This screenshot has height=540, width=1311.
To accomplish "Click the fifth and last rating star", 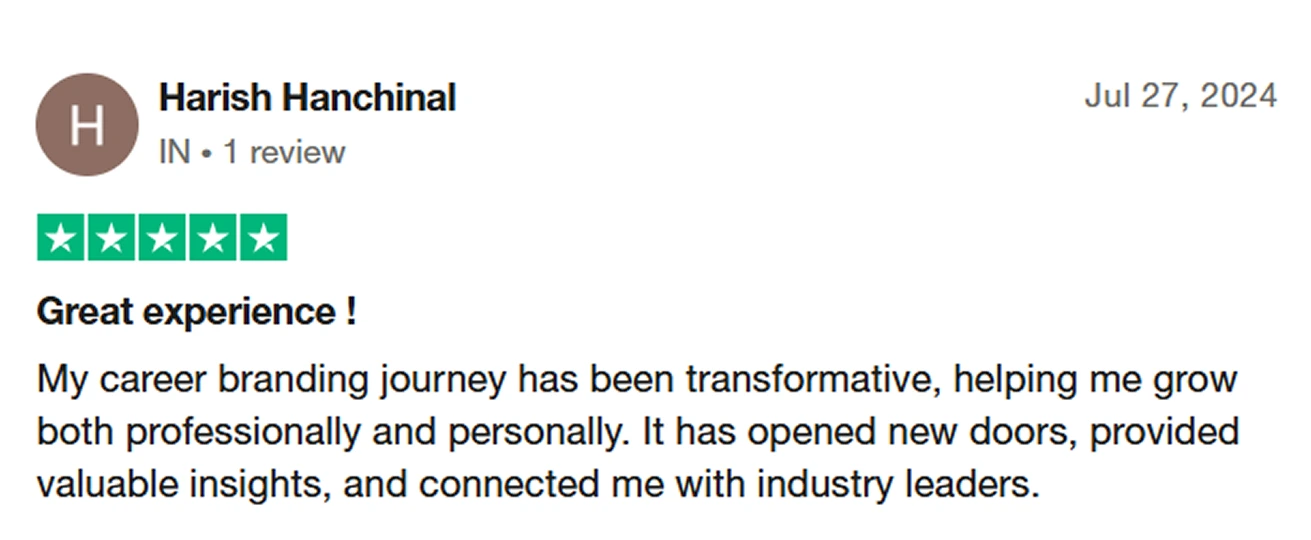I will click(x=263, y=238).
